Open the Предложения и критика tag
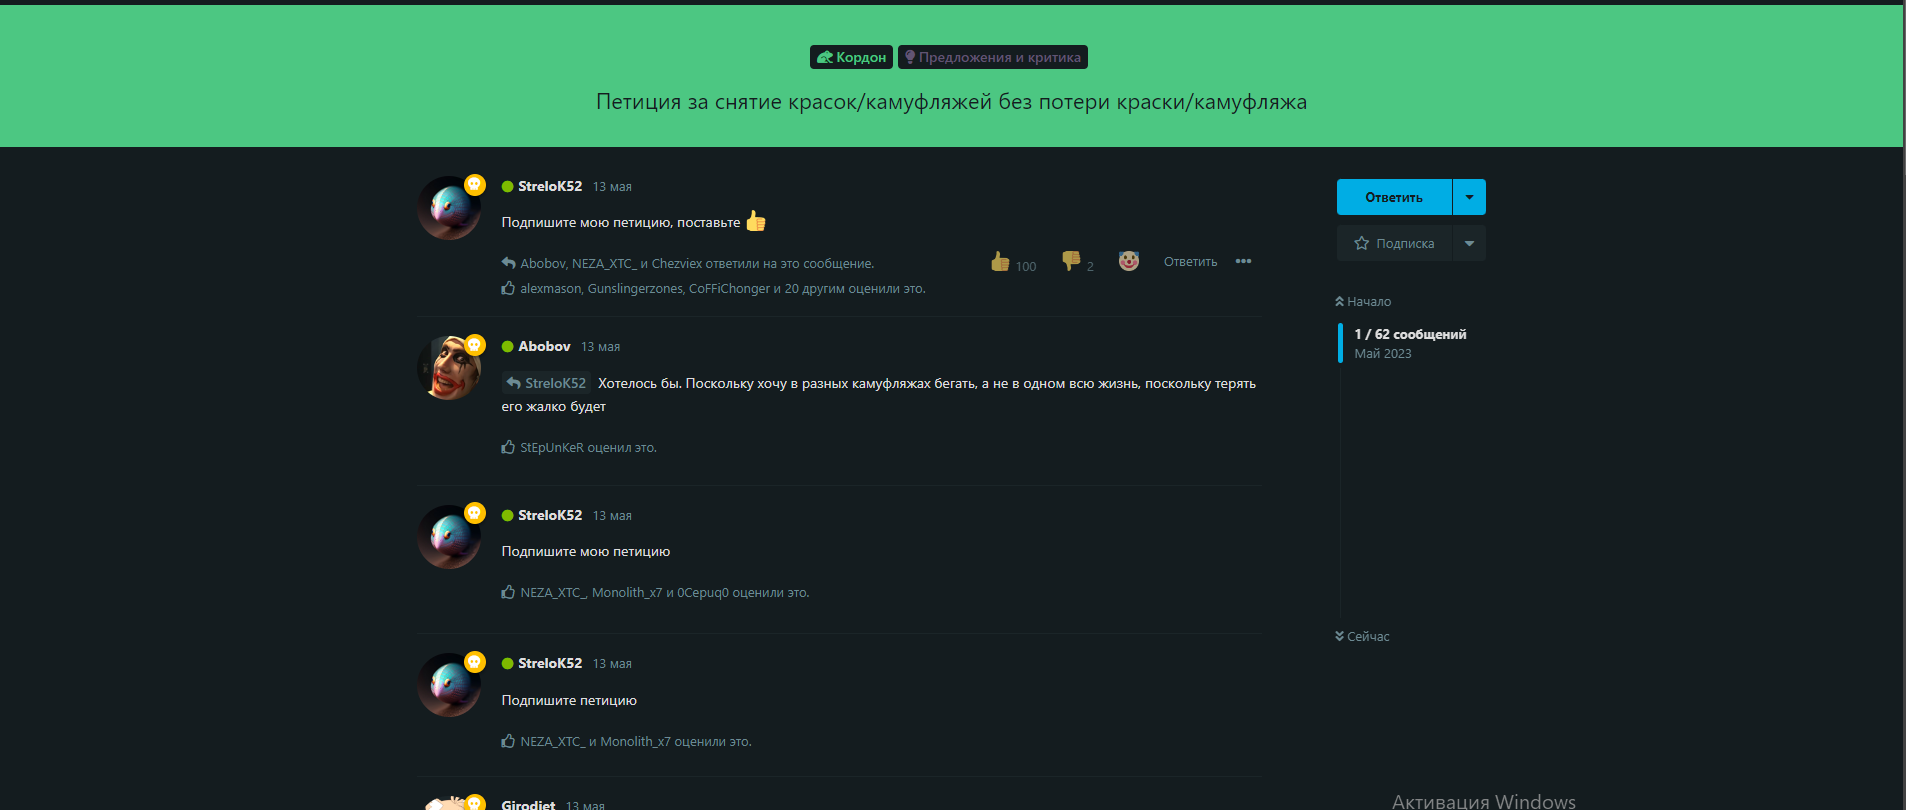 (x=992, y=57)
